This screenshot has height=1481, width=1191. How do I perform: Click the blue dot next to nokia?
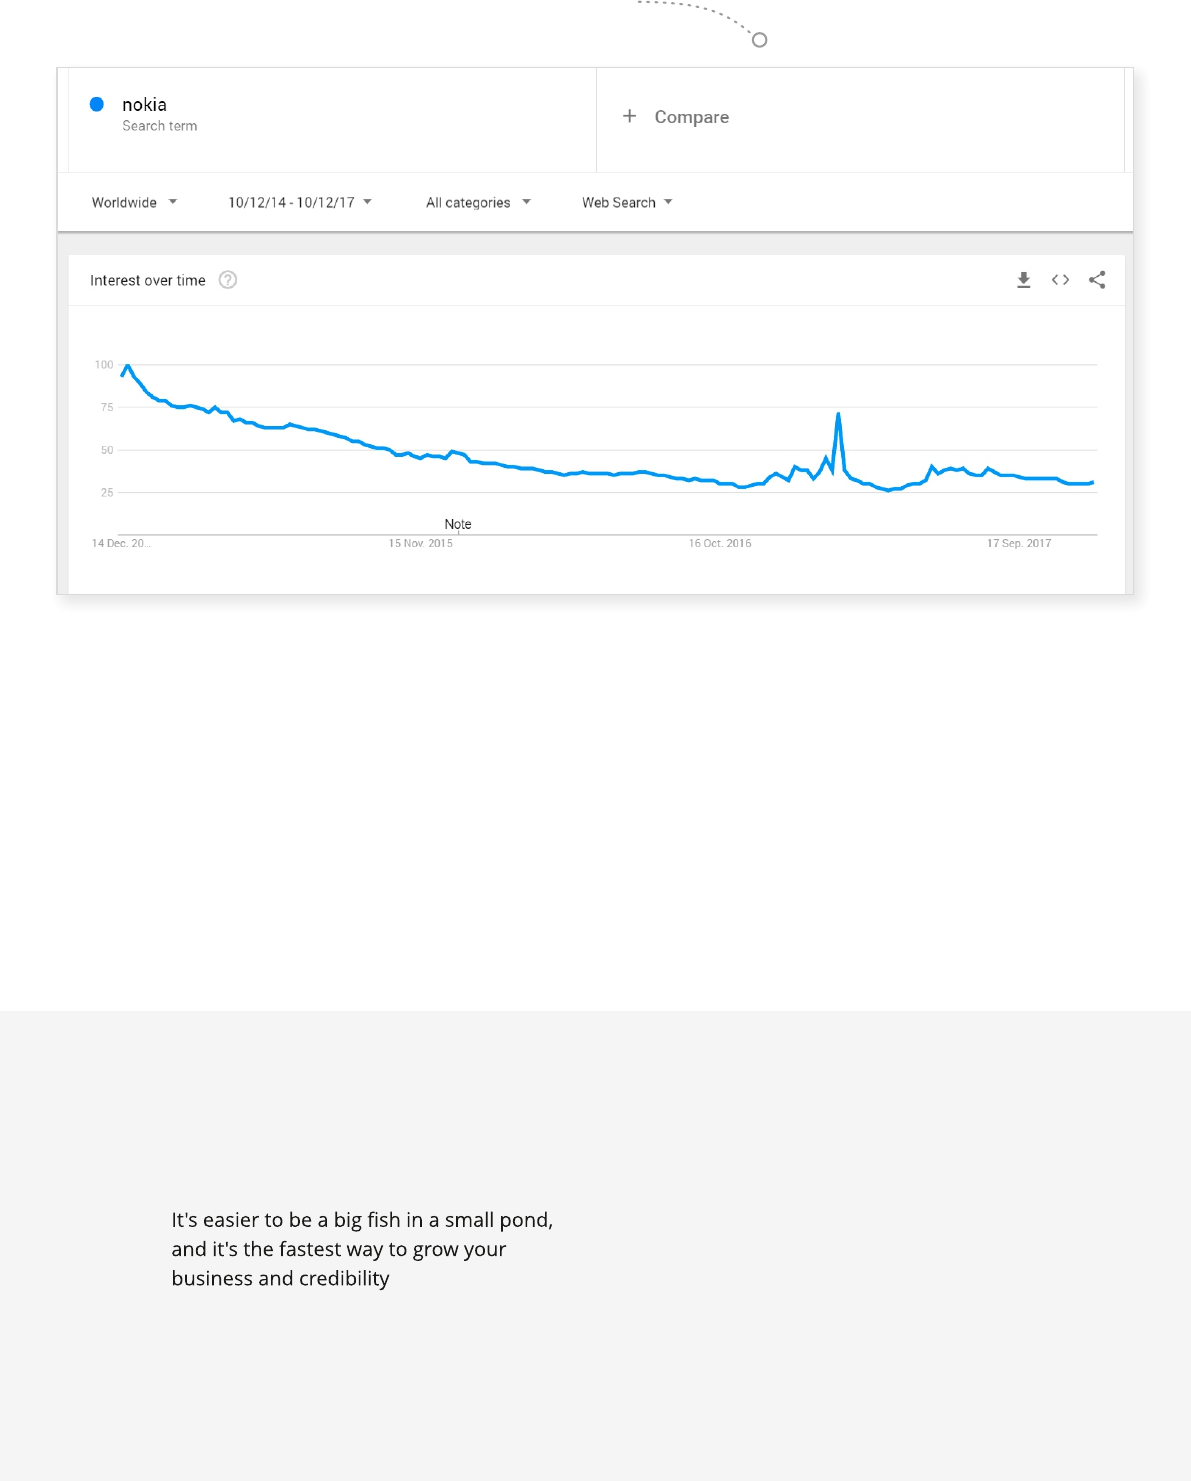[97, 104]
